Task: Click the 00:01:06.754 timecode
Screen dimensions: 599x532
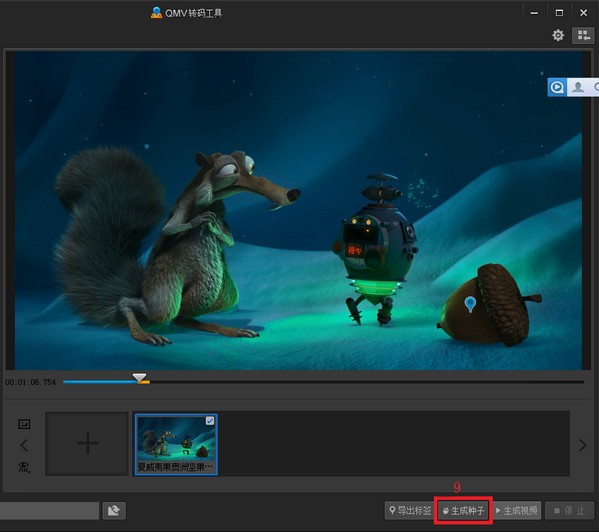Action: pyautogui.click(x=31, y=382)
